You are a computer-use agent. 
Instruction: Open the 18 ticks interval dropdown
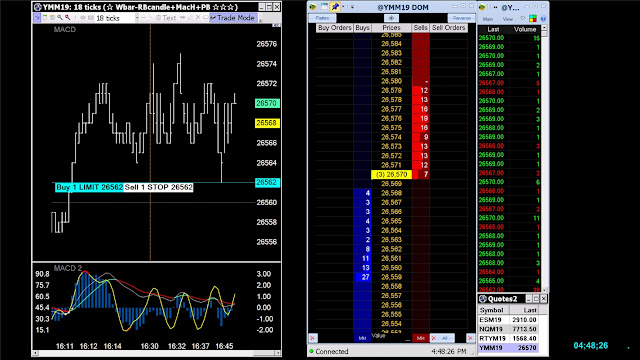[x=137, y=18]
